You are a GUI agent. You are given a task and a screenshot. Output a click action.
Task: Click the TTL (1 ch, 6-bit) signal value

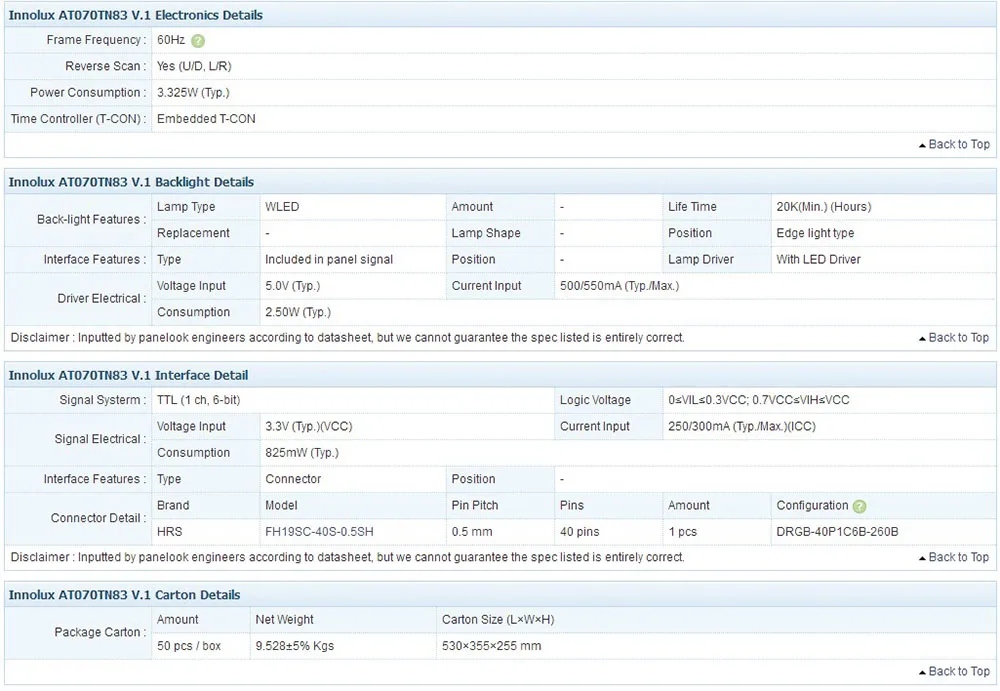[198, 401]
